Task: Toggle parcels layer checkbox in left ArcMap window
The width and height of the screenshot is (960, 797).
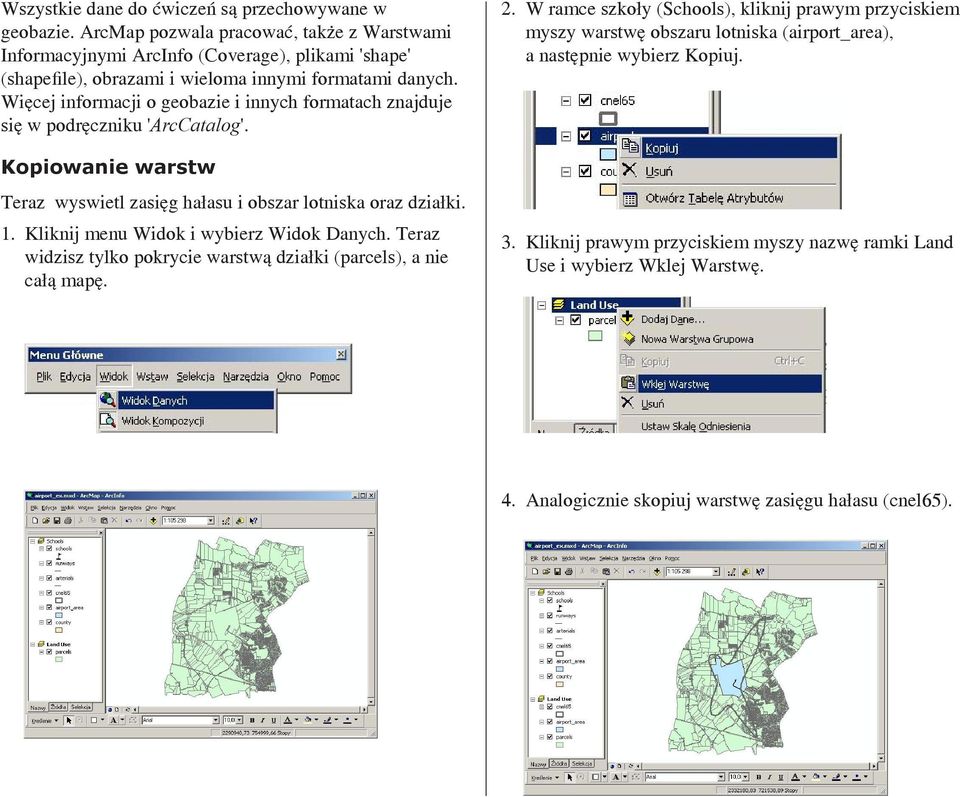Action: [x=50, y=652]
